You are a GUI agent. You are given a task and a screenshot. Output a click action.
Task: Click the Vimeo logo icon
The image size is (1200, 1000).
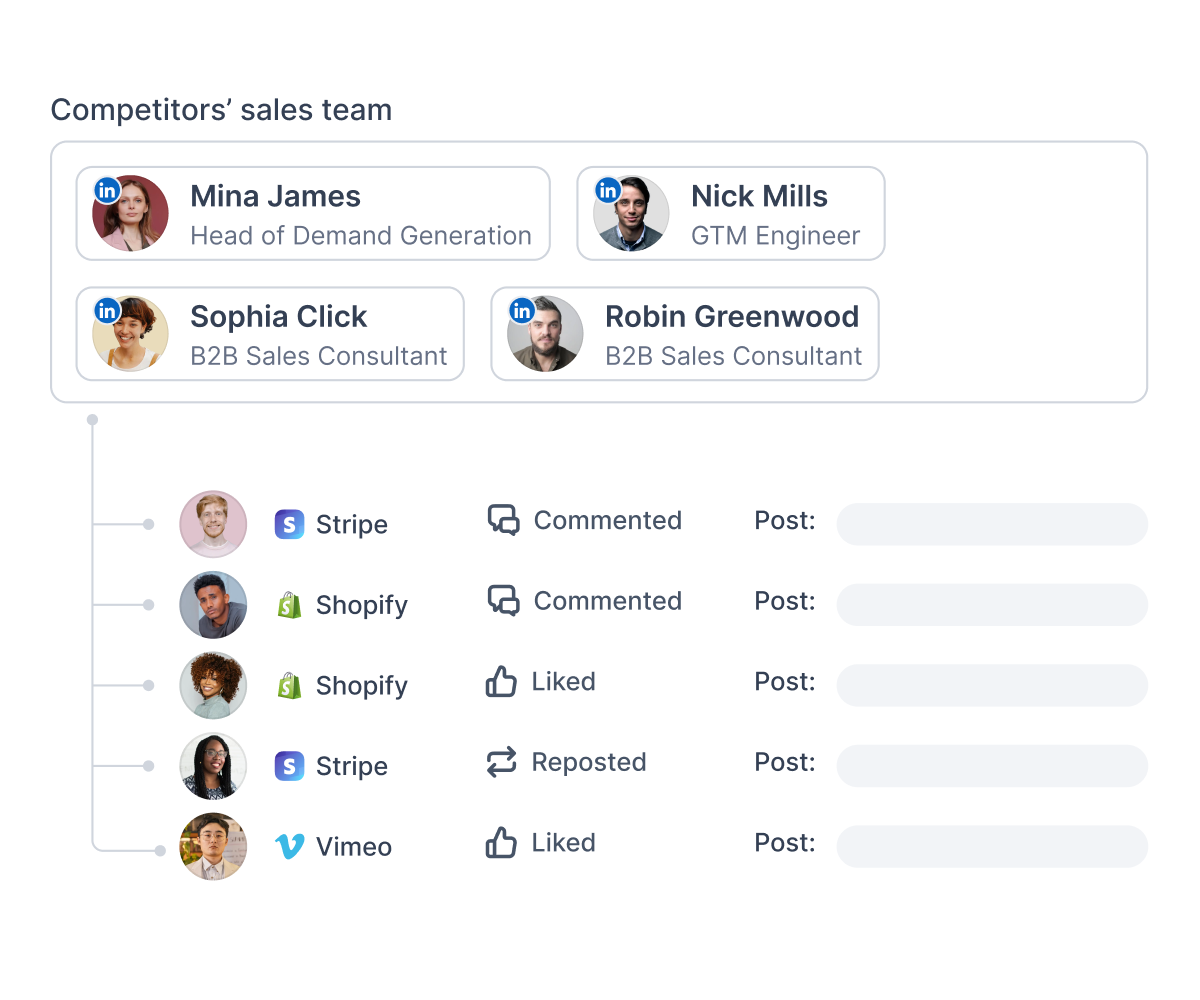coord(289,847)
